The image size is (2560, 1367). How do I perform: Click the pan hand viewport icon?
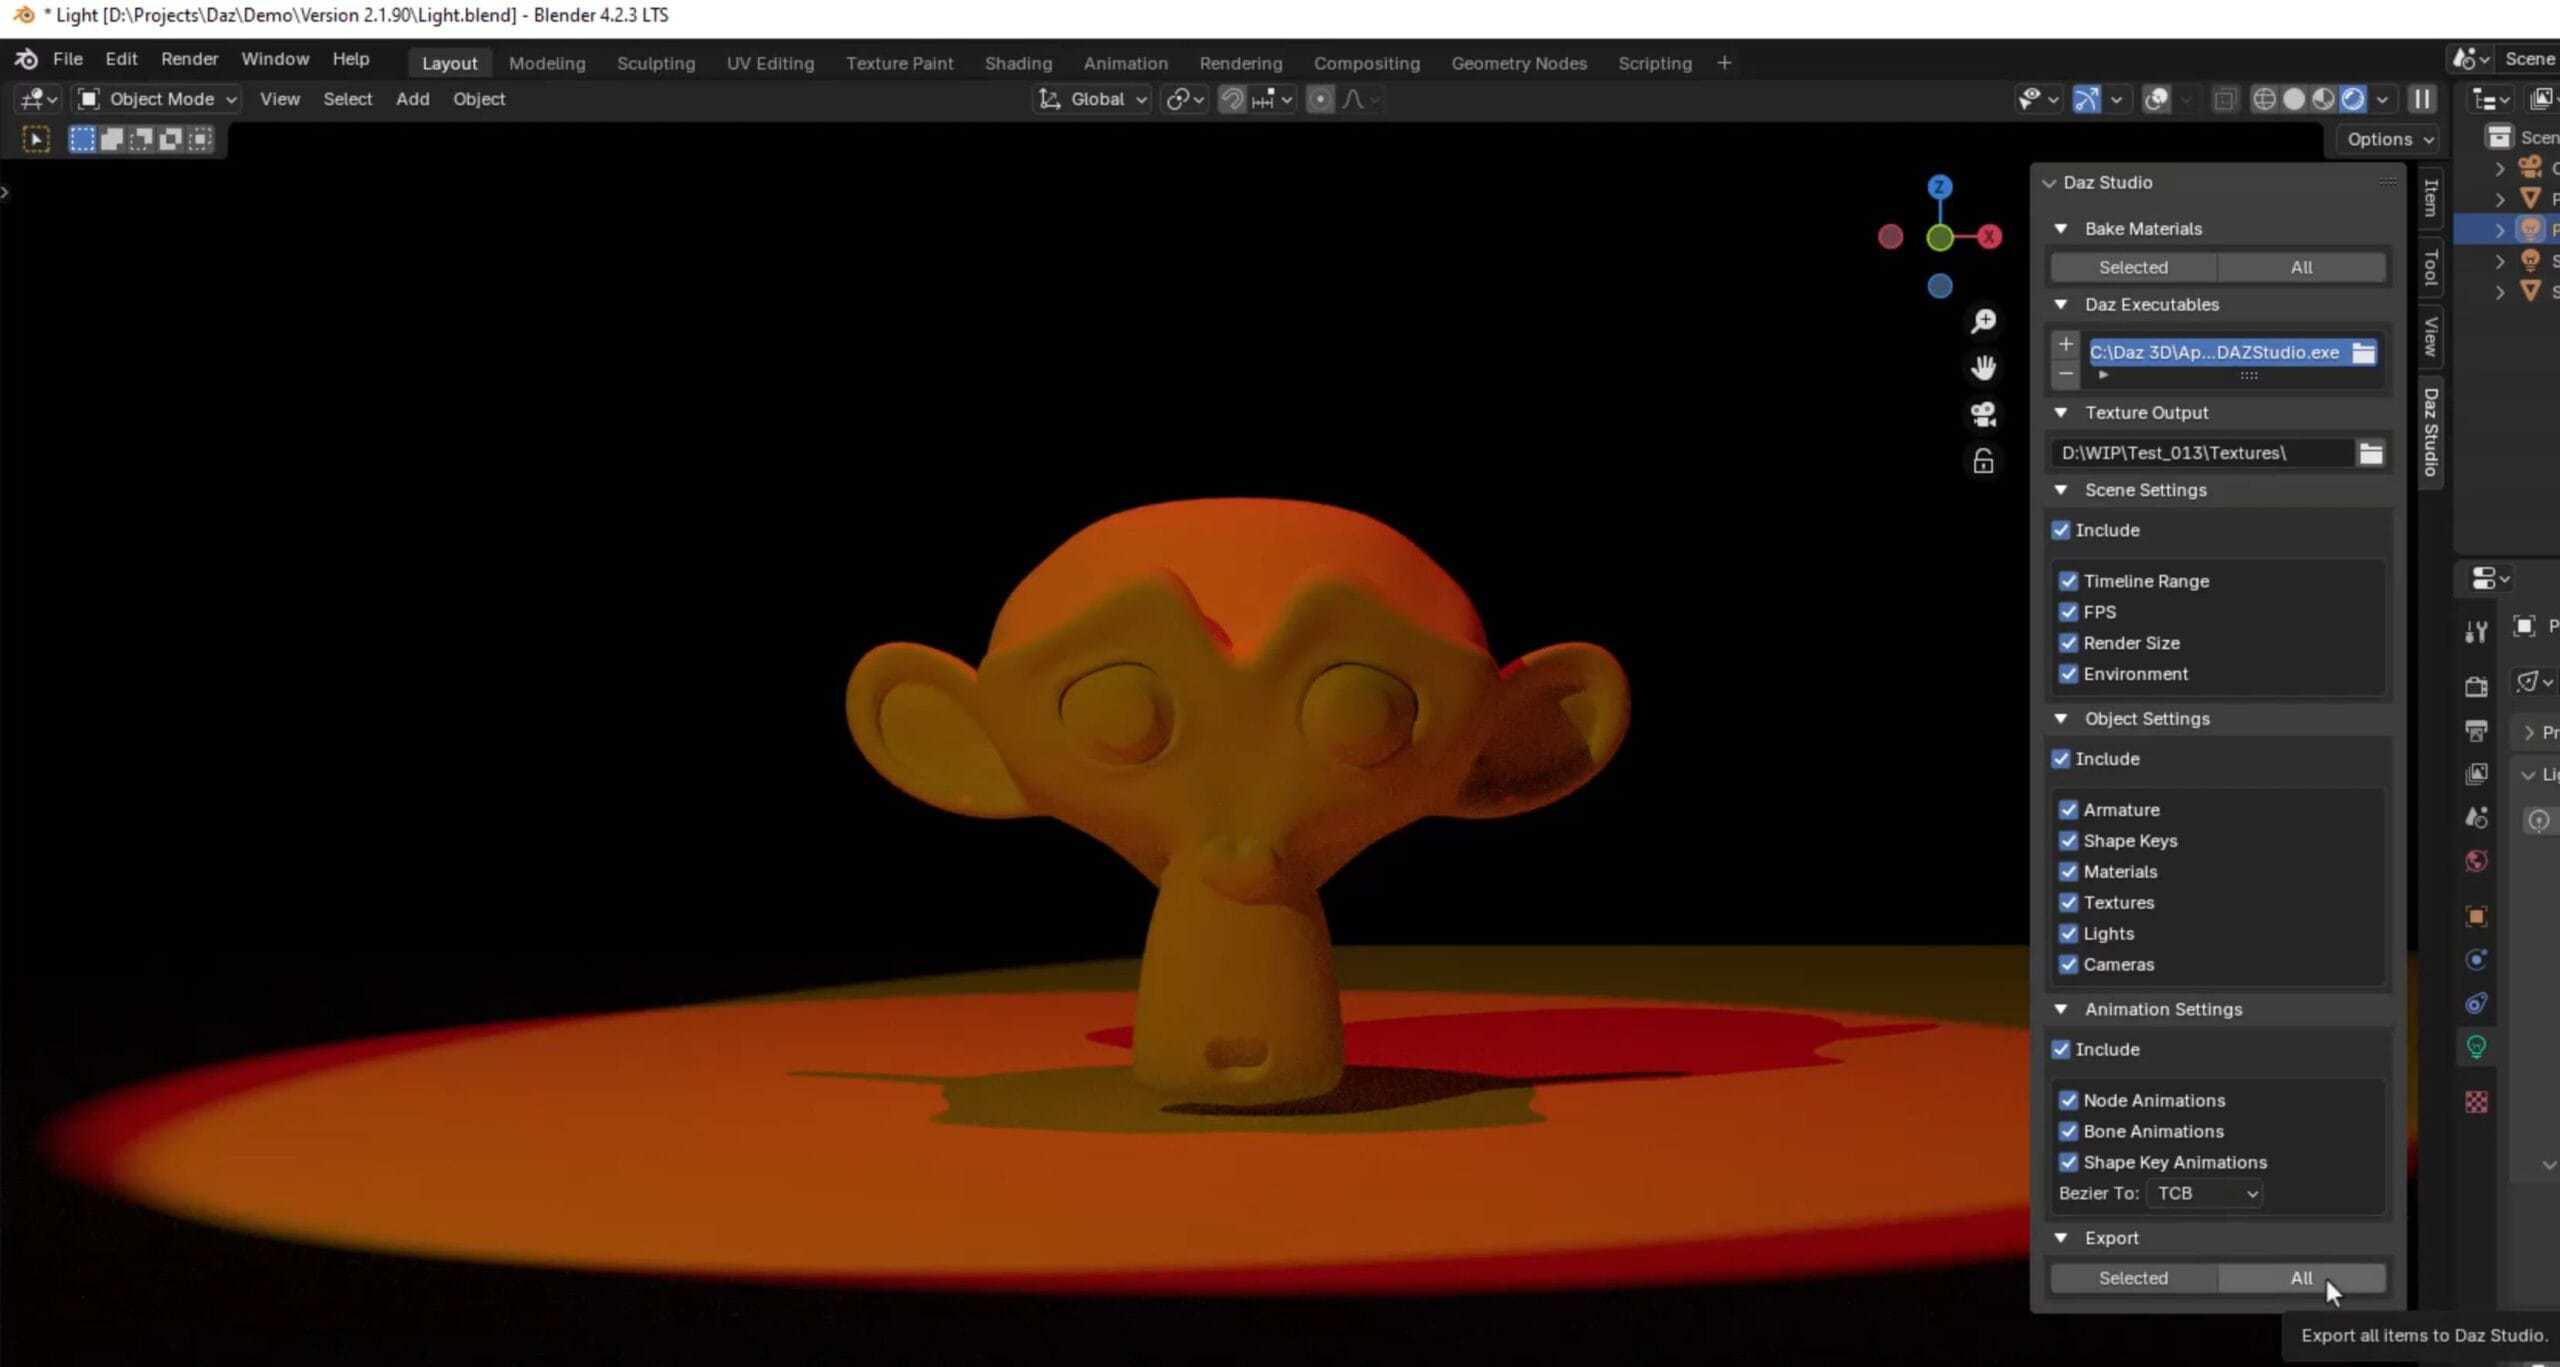pos(1983,368)
